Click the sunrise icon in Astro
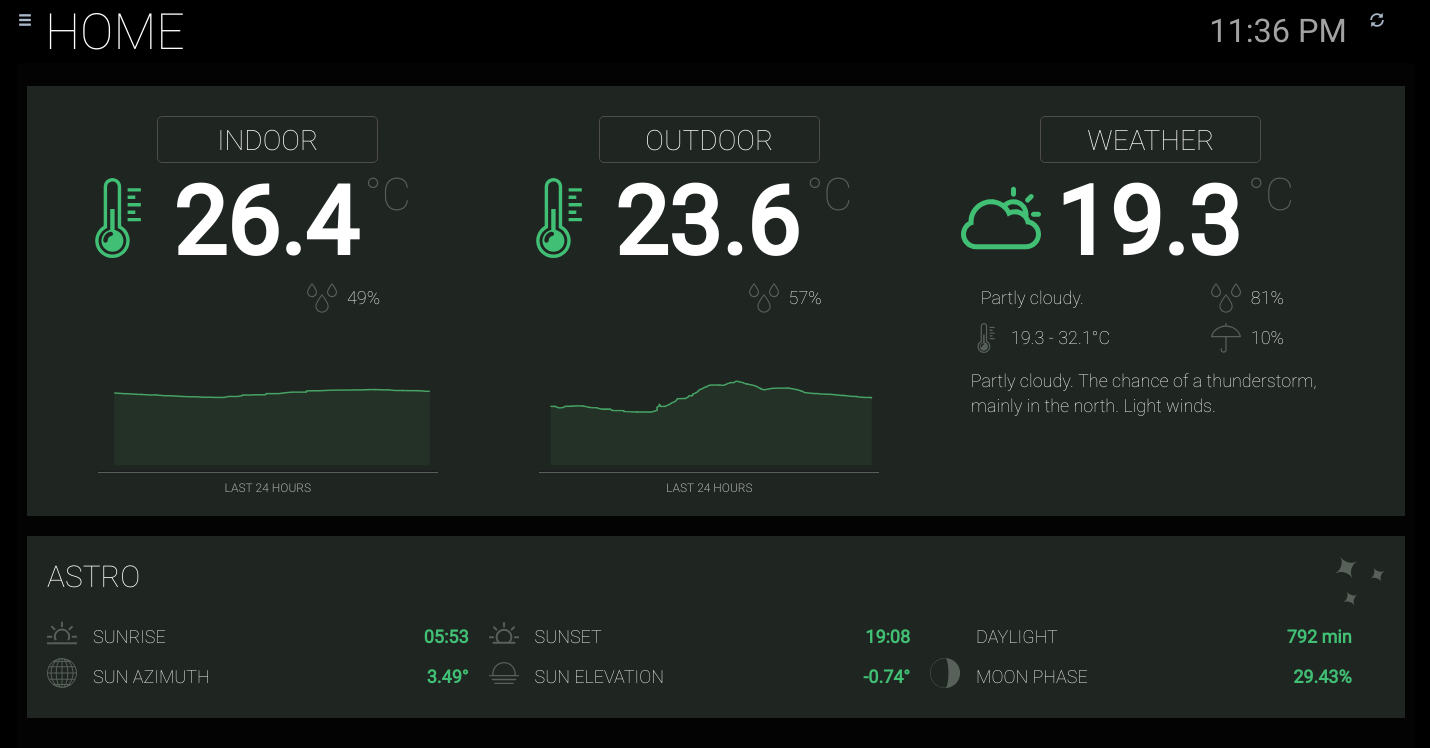This screenshot has width=1430, height=748. click(62, 634)
